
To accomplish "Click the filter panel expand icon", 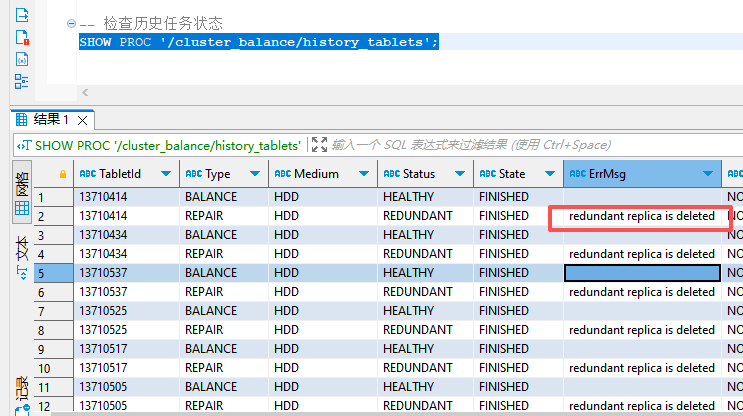I will point(319,145).
